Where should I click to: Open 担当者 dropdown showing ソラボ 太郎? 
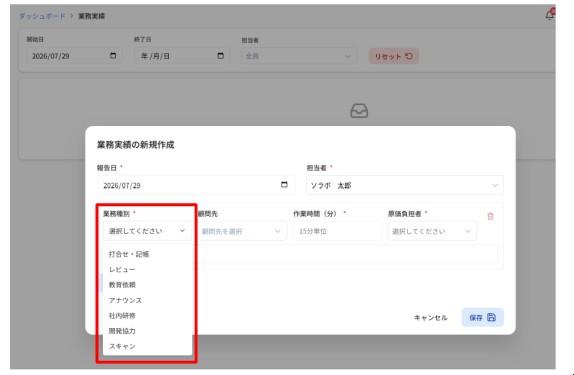[x=405, y=185]
